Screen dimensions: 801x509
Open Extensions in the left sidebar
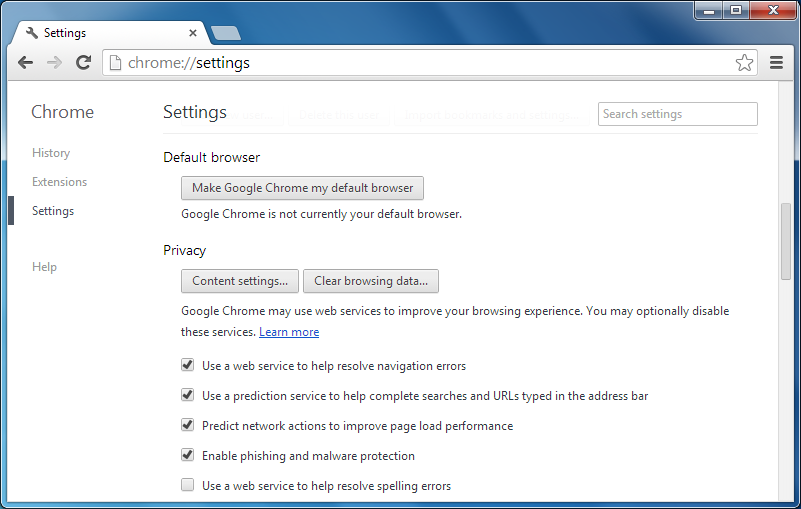tap(59, 182)
